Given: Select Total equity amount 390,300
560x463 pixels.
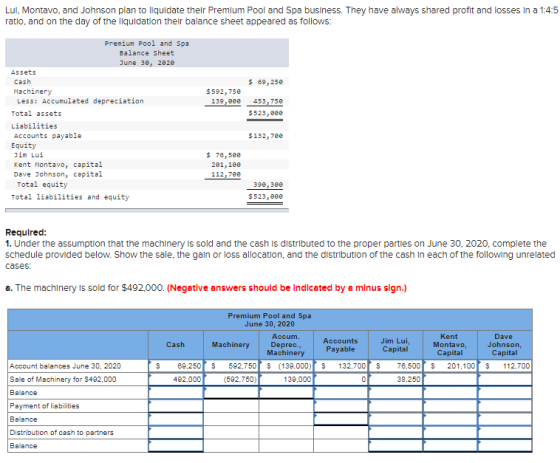Looking at the screenshot, I should tap(268, 184).
